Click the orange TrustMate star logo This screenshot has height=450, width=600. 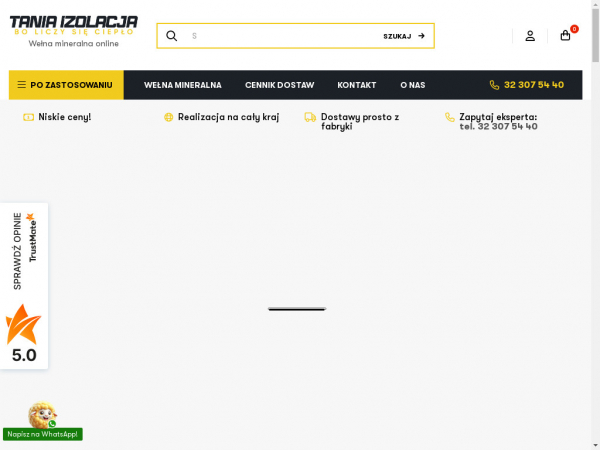click(23, 324)
